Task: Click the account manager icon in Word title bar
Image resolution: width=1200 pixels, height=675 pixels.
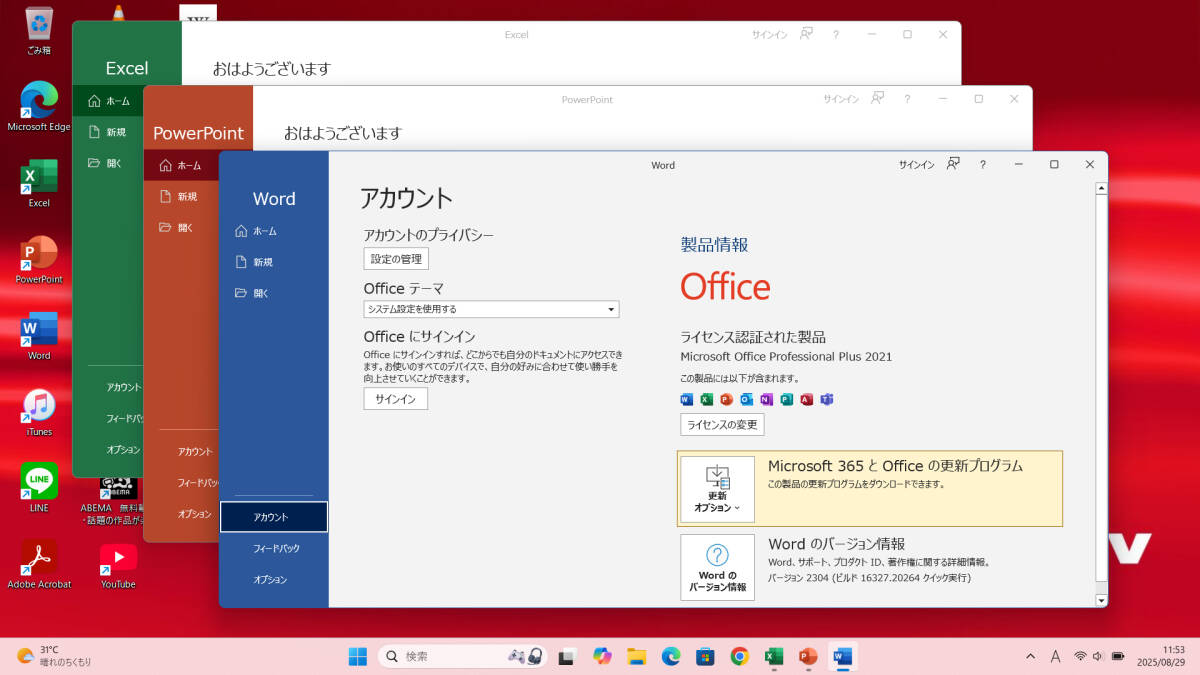Action: click(953, 164)
